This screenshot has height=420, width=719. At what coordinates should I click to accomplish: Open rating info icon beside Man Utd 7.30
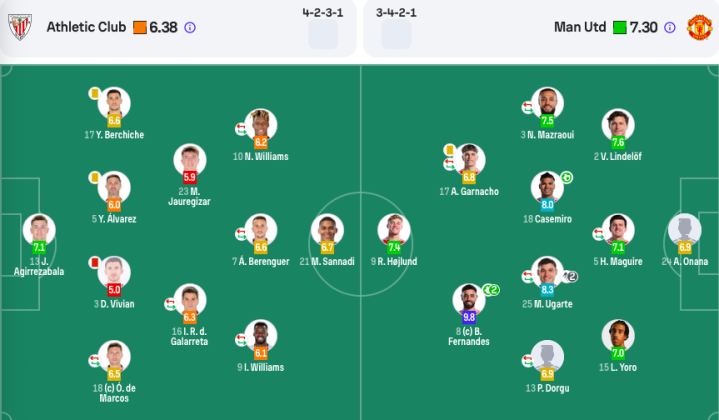point(670,28)
